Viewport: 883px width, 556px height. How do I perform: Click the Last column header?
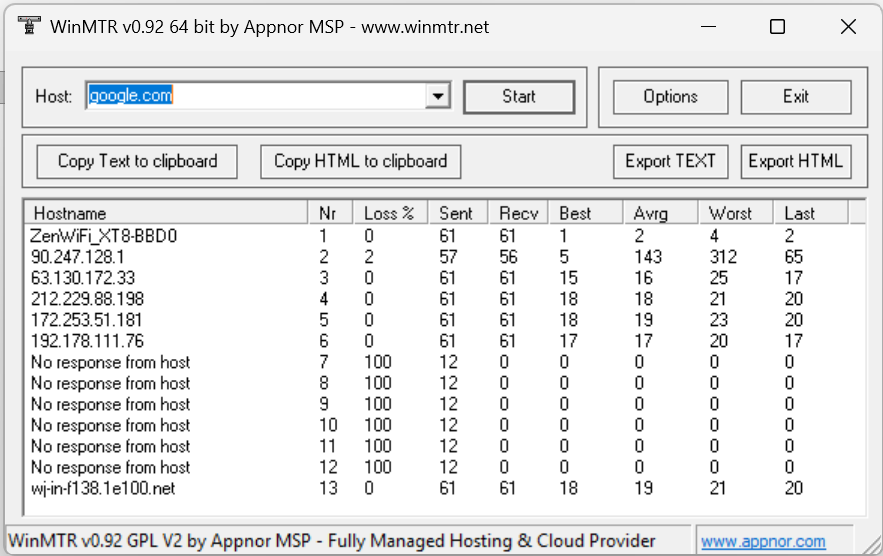point(811,213)
